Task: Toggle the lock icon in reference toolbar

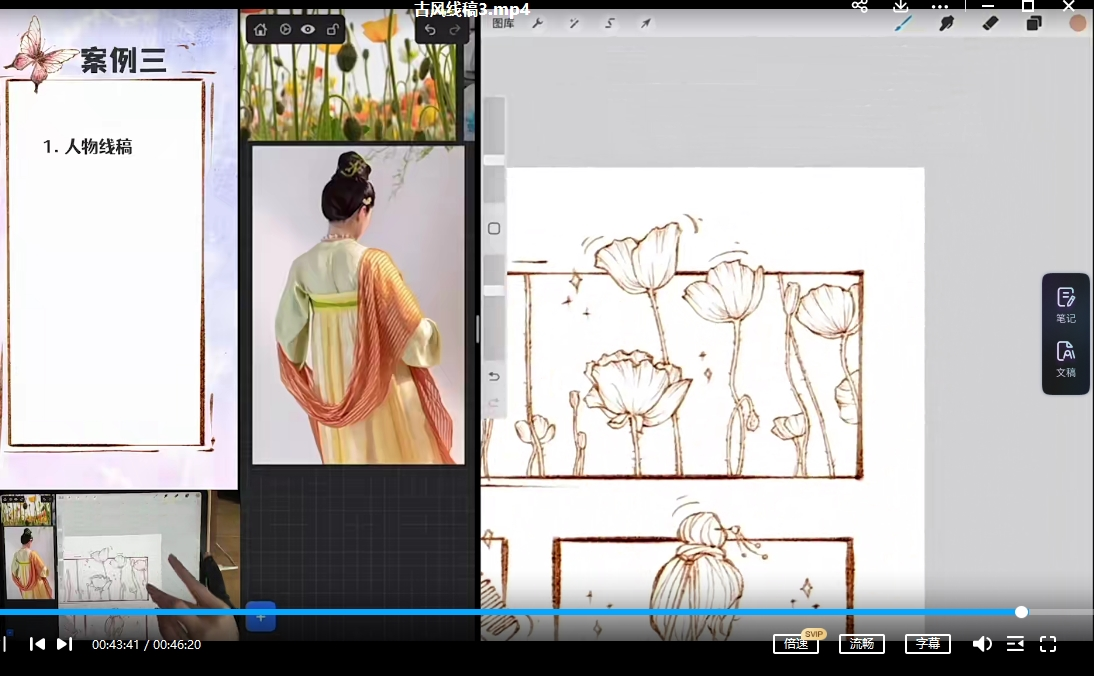Action: coord(332,30)
